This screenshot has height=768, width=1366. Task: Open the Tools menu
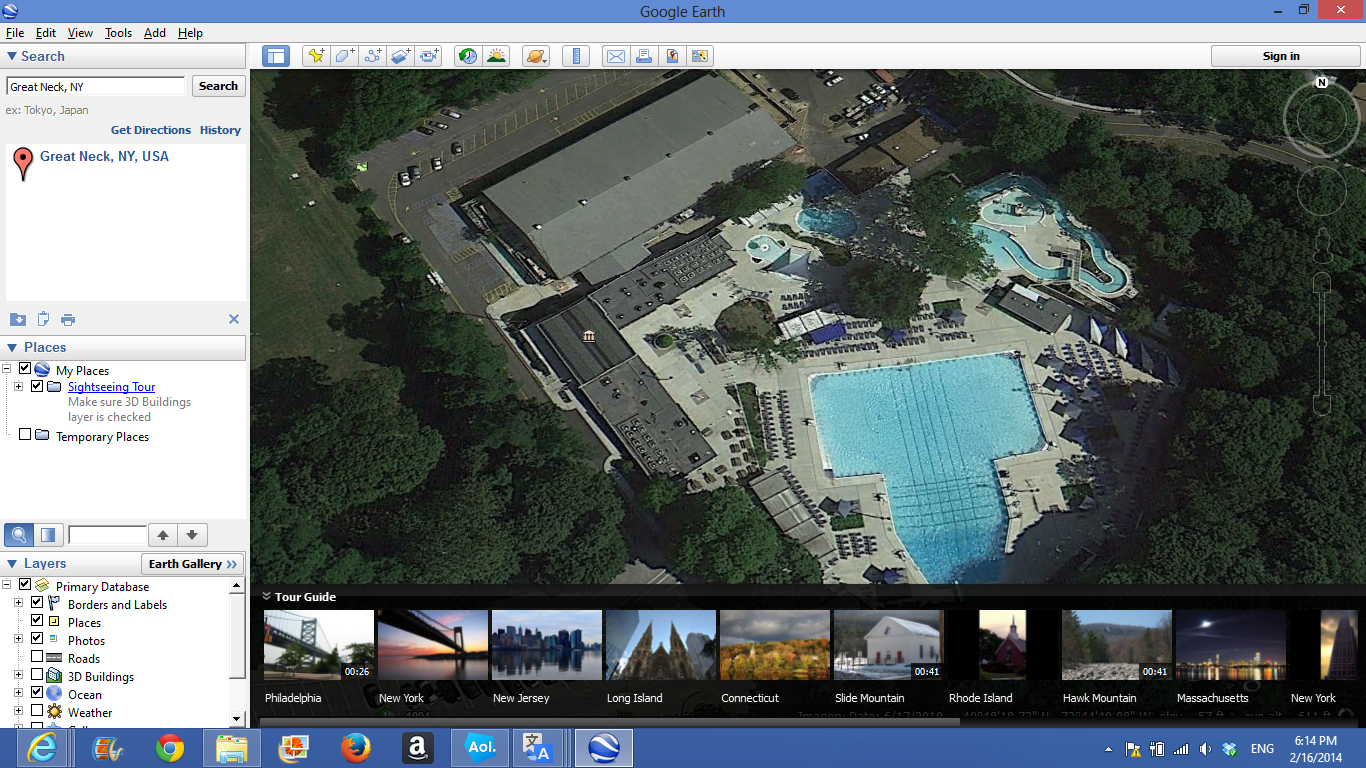118,33
